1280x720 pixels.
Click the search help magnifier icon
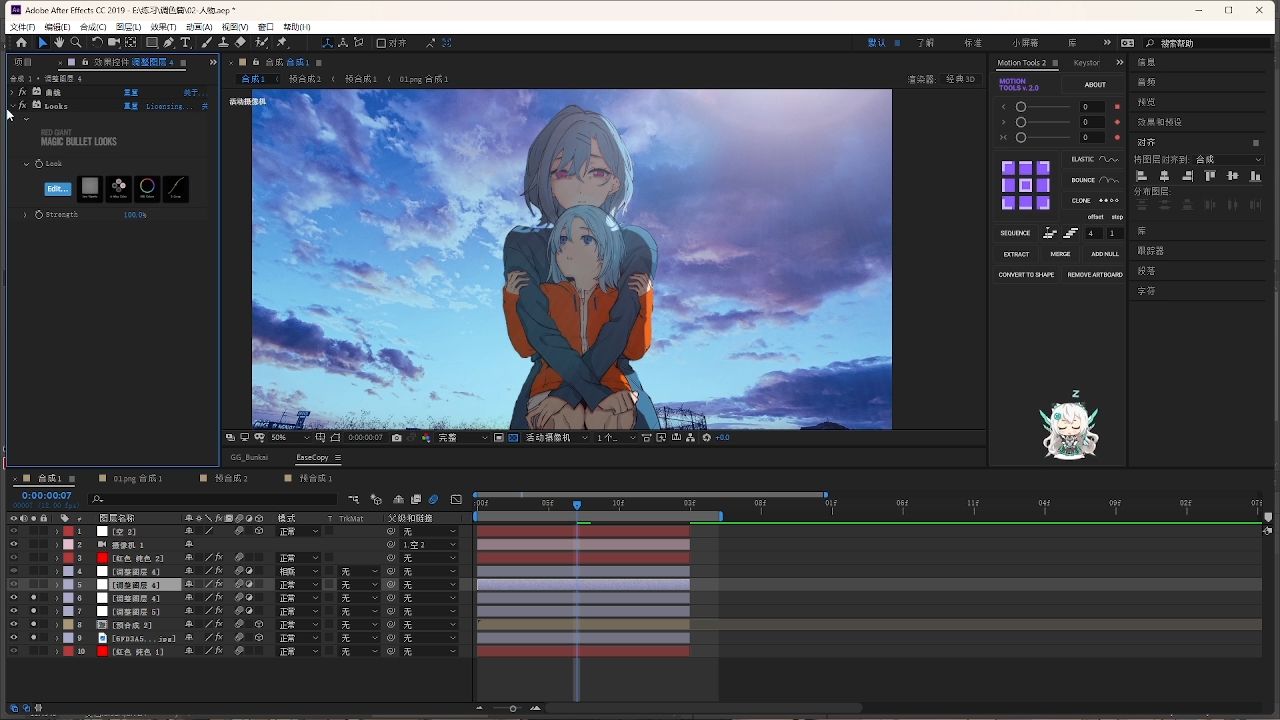(1150, 43)
